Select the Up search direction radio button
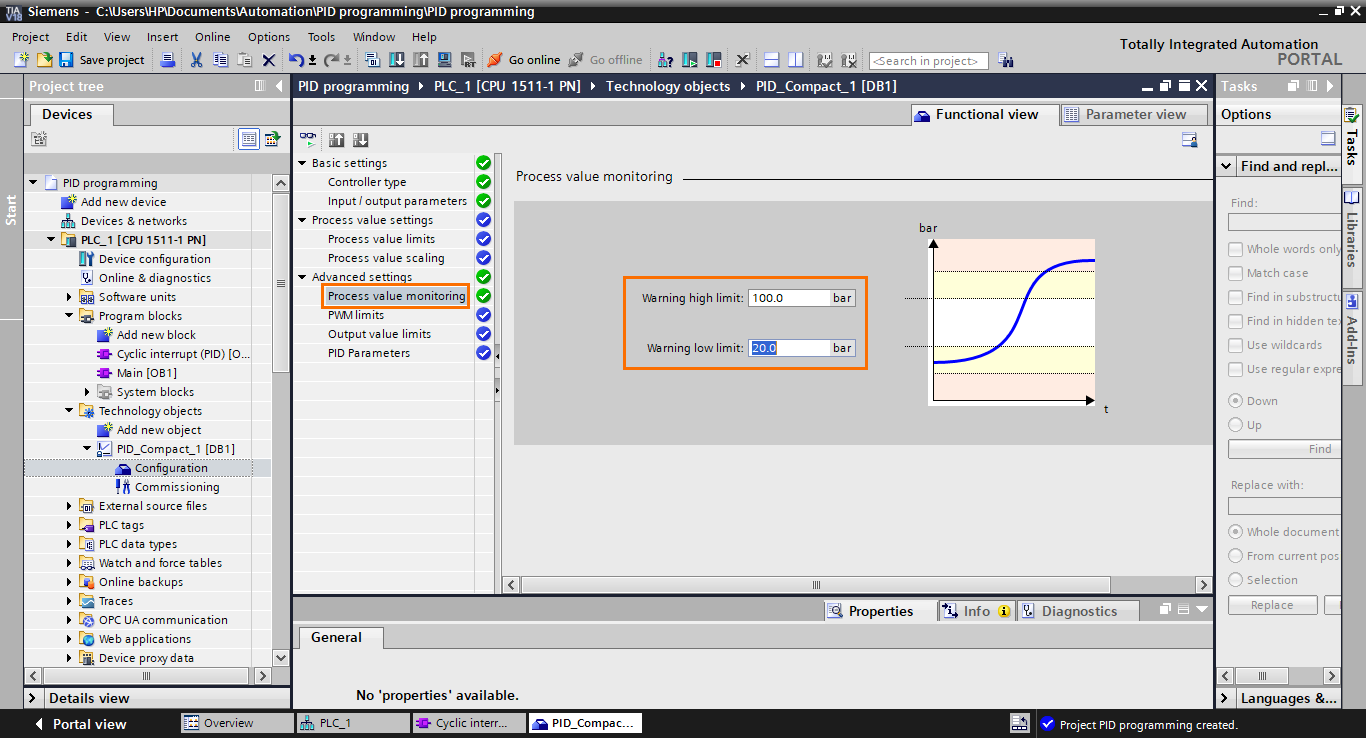1366x738 pixels. click(x=1234, y=424)
